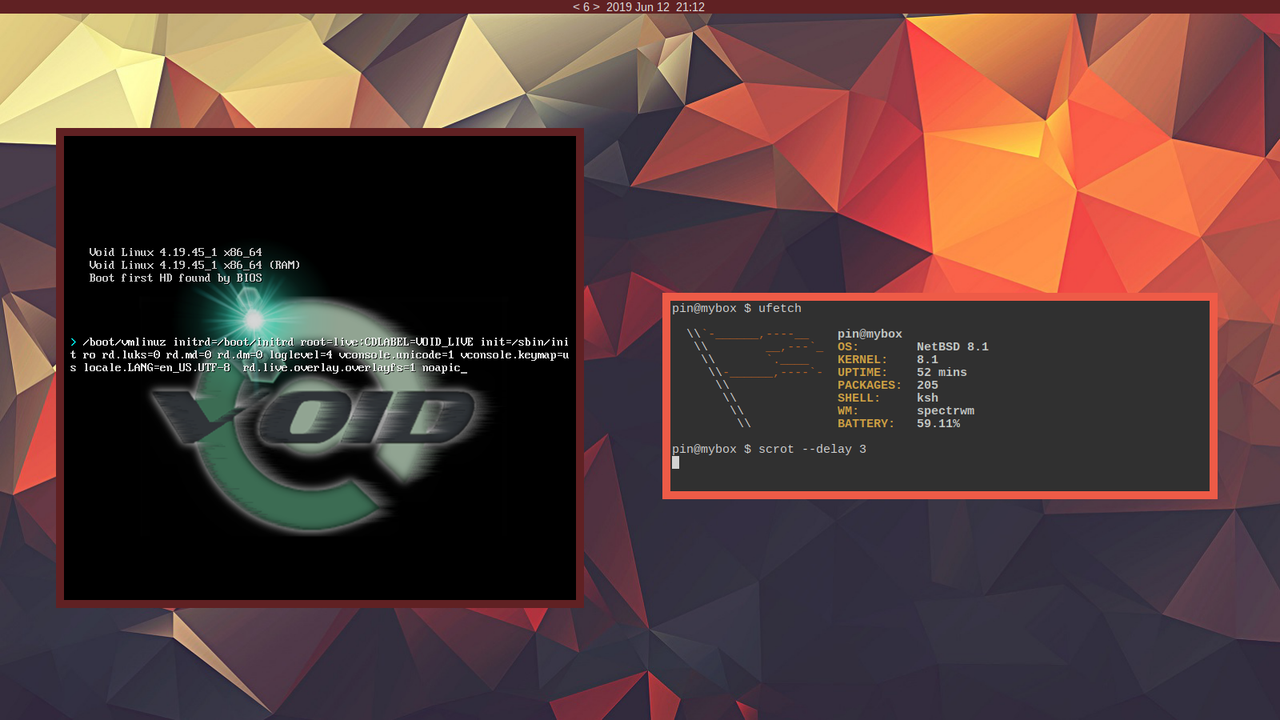Click the "ufetch" command in terminal
1280x720 pixels.
(779, 308)
